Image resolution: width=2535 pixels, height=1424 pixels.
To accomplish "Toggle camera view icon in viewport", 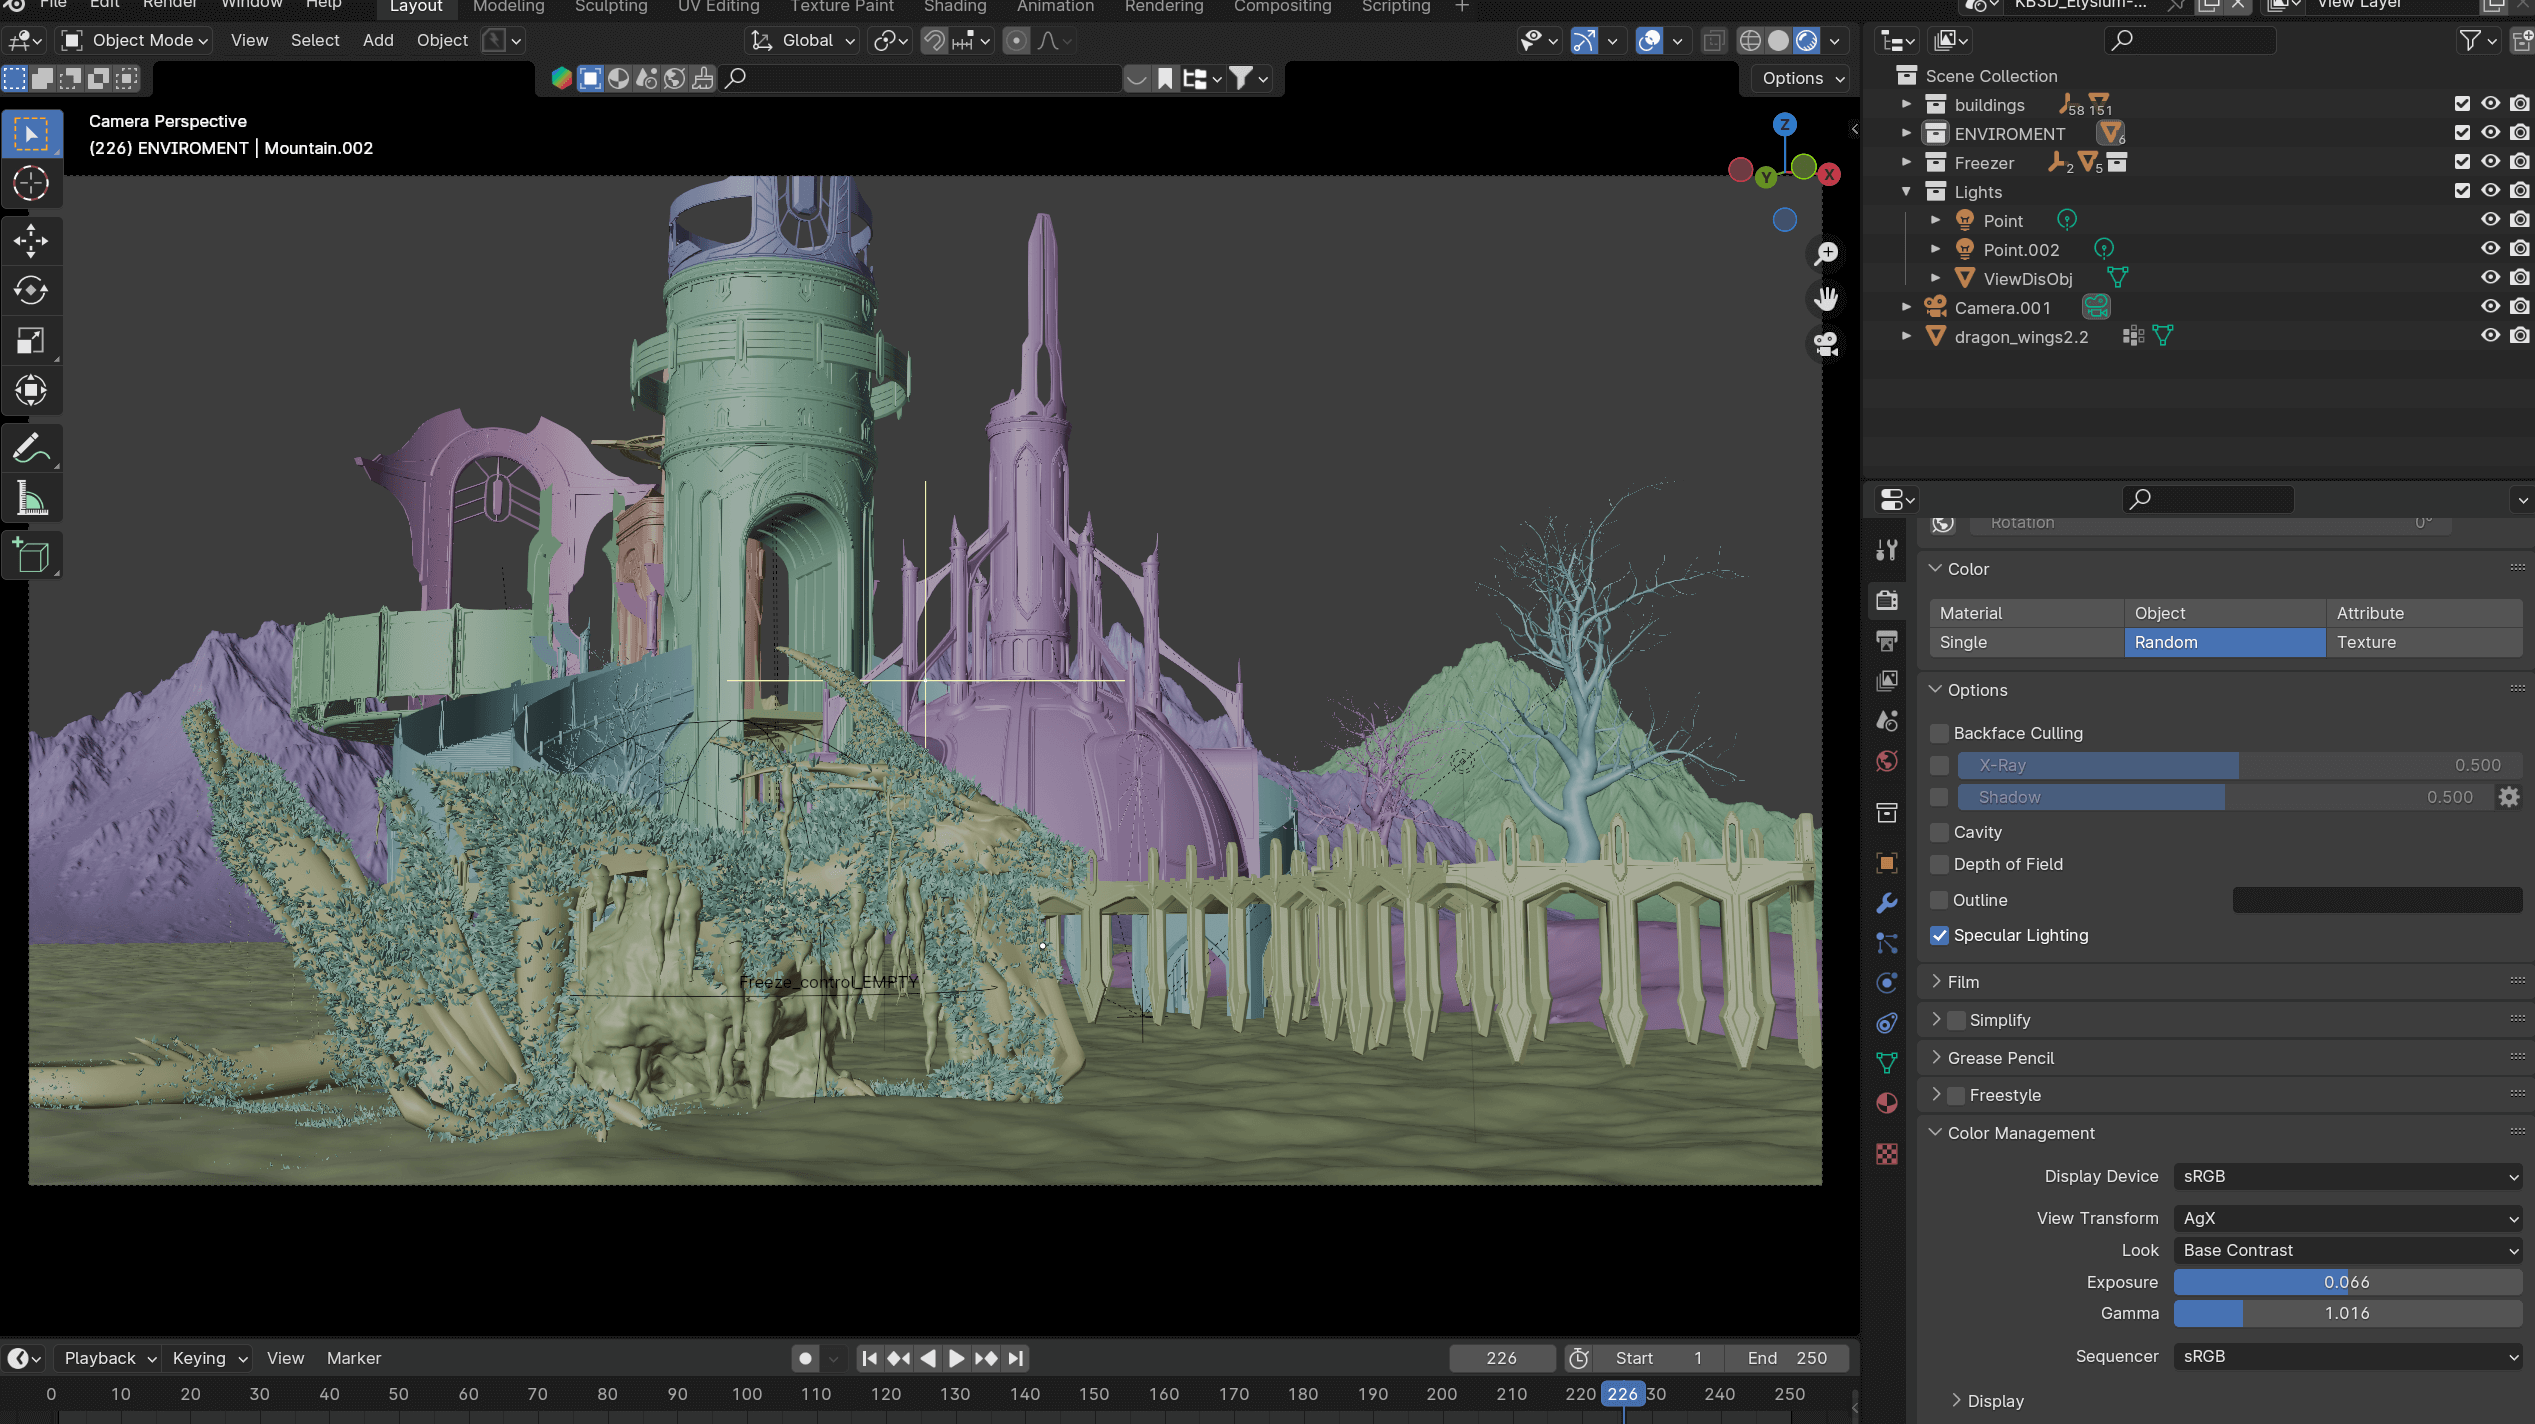I will (x=1826, y=345).
